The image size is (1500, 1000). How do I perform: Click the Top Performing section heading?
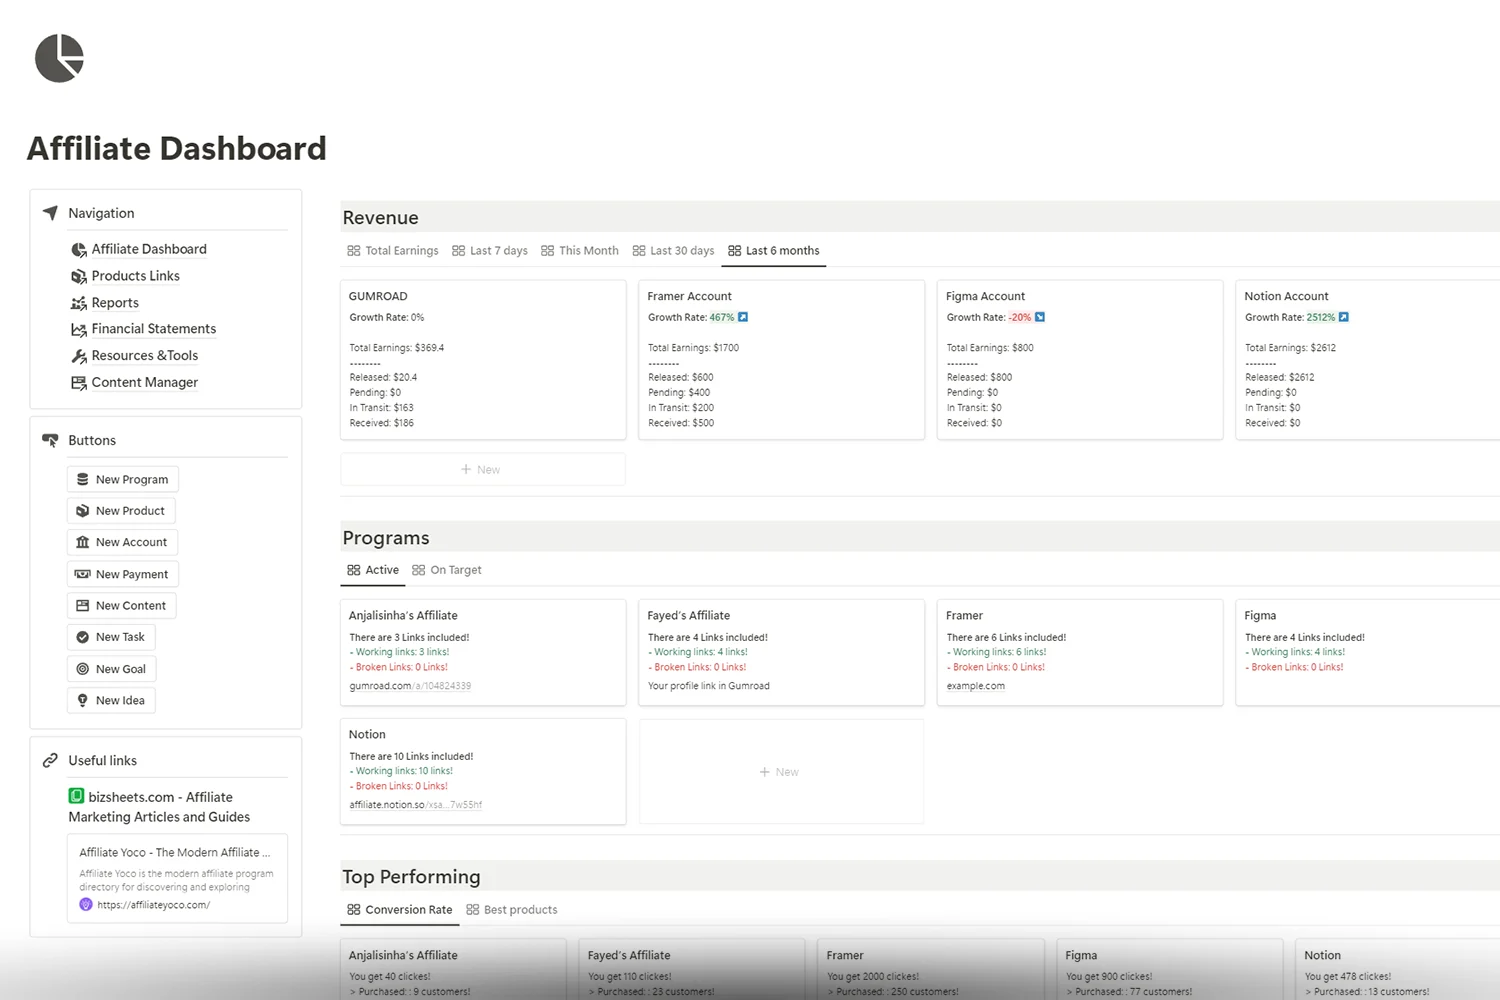click(411, 877)
